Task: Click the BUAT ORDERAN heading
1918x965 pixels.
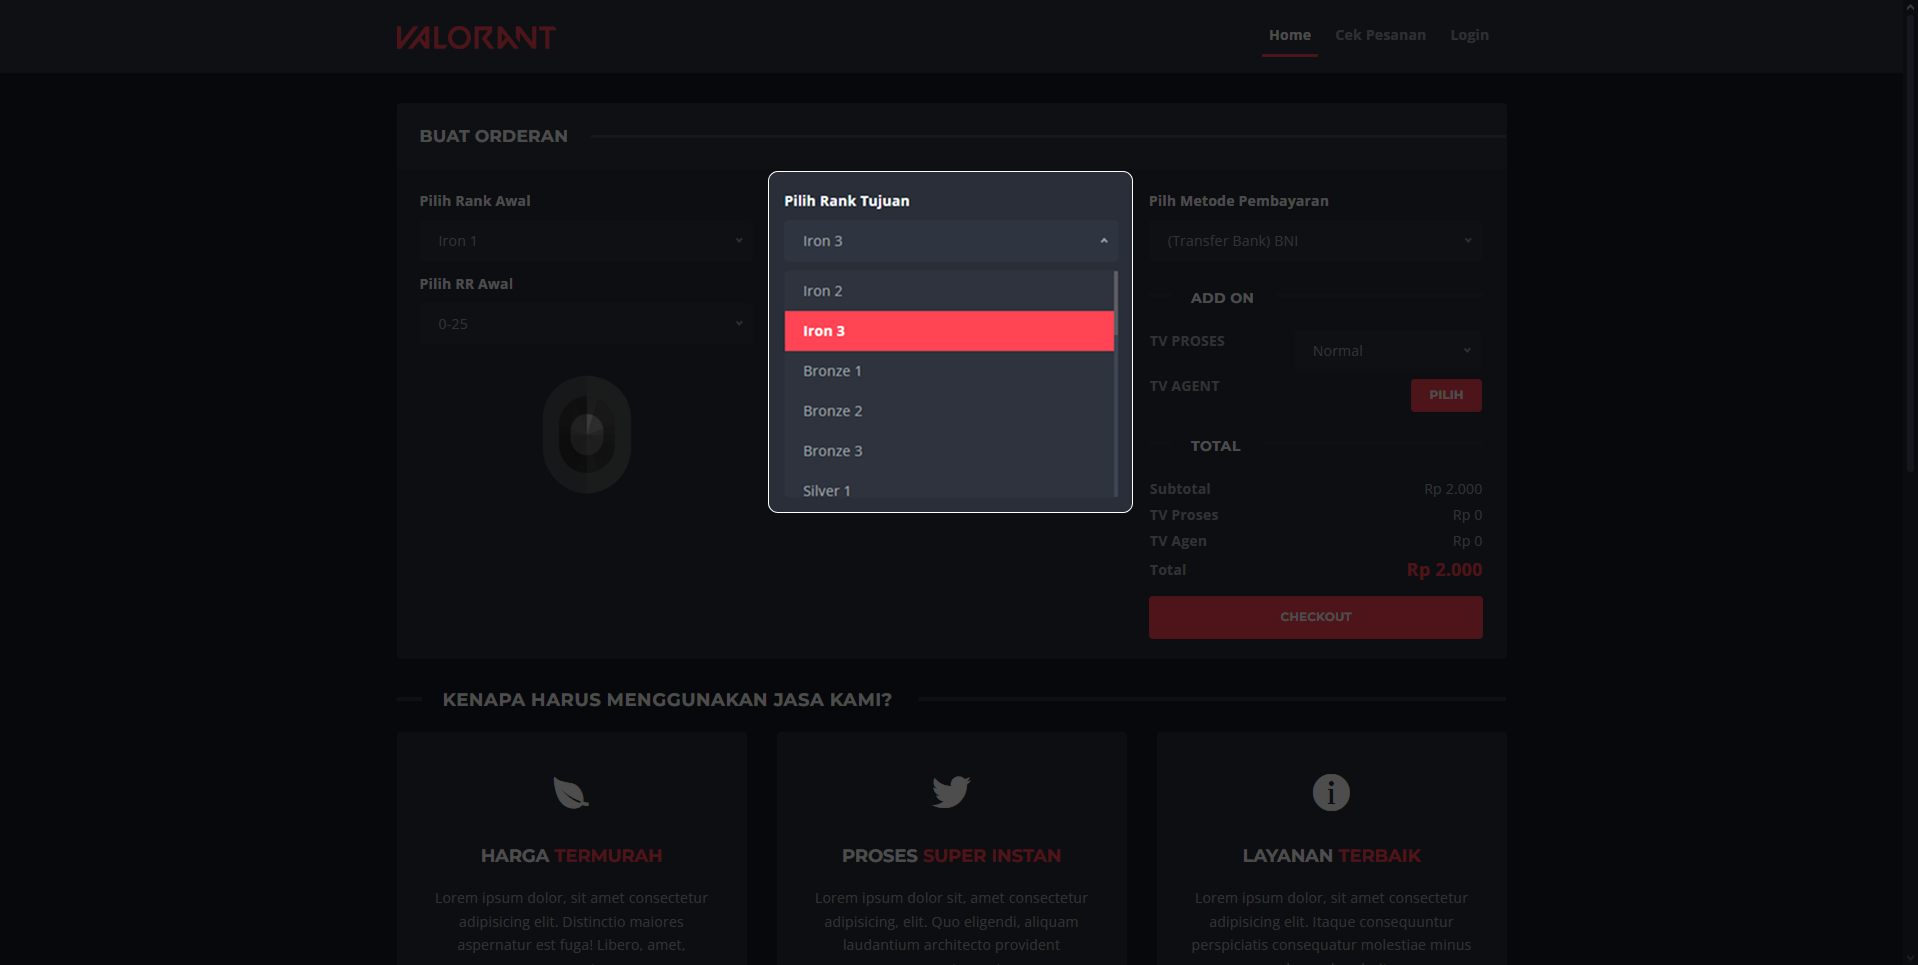Action: click(493, 136)
